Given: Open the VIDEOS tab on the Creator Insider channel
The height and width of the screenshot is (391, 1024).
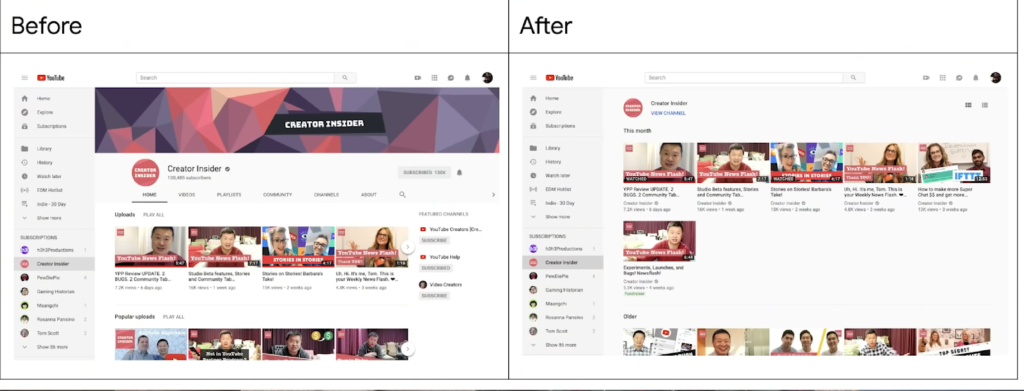Looking at the screenshot, I should (x=187, y=195).
